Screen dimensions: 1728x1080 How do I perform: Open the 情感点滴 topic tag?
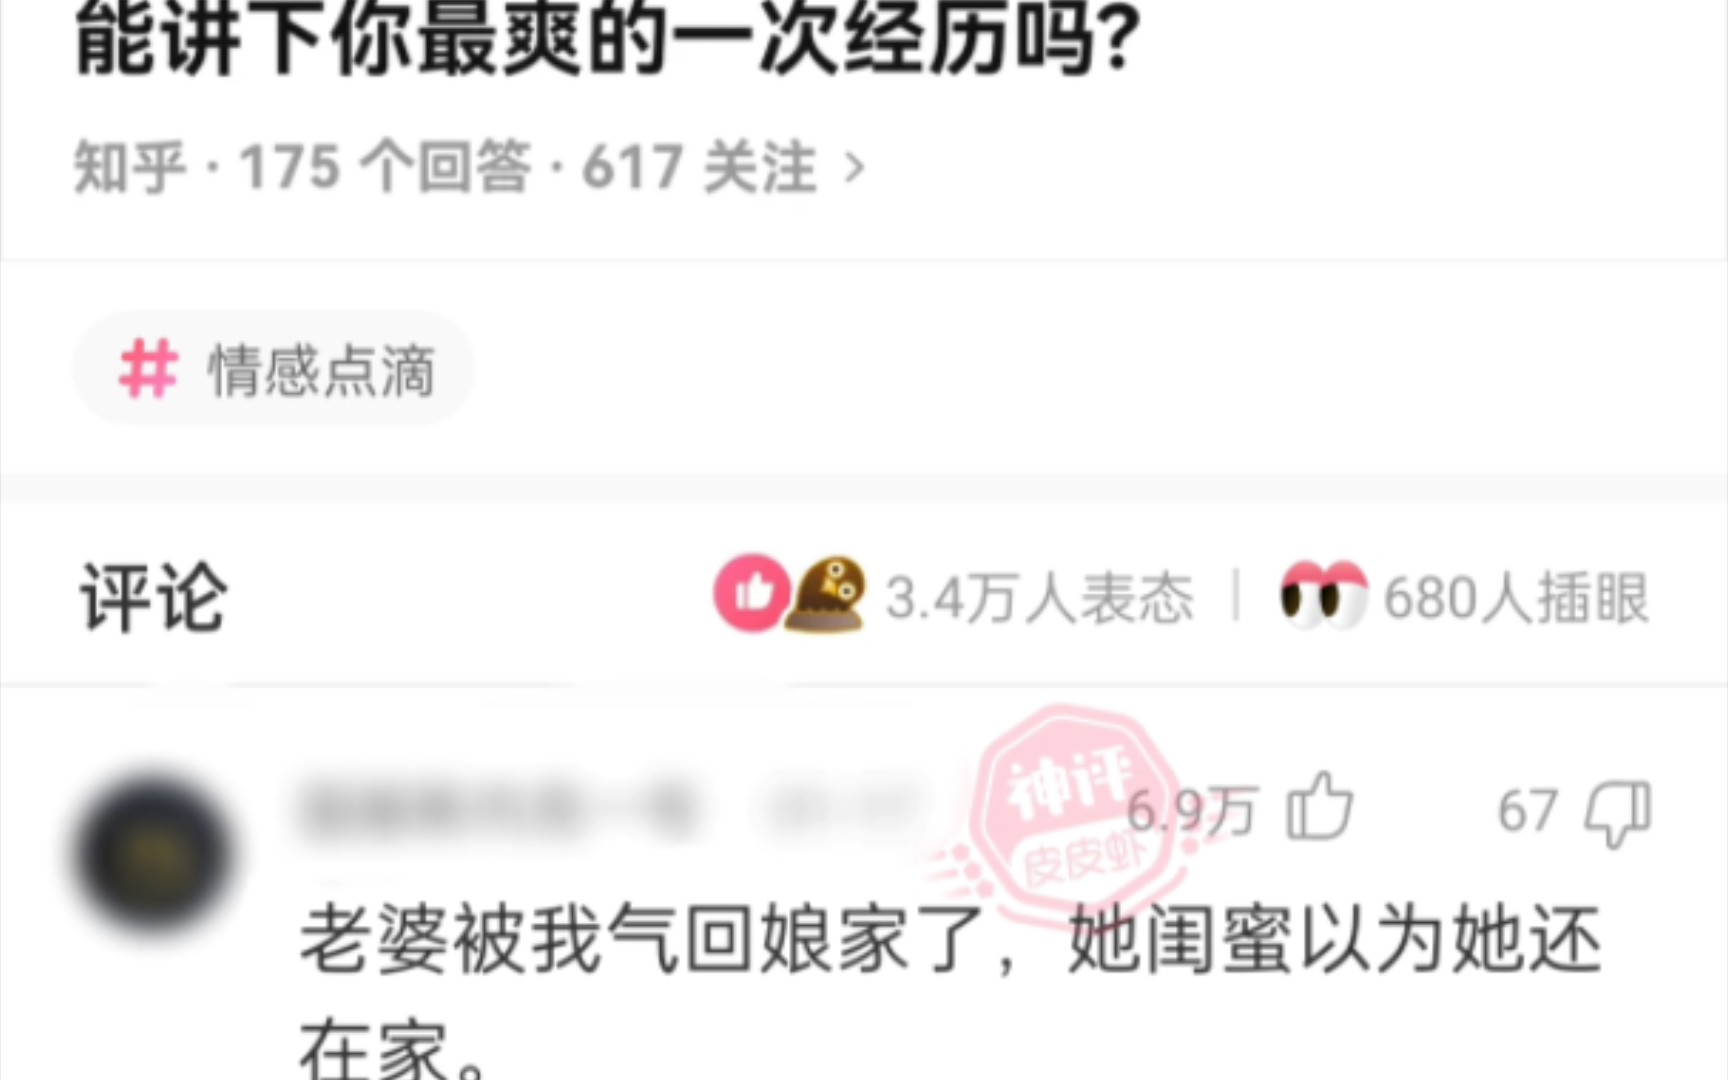point(273,369)
